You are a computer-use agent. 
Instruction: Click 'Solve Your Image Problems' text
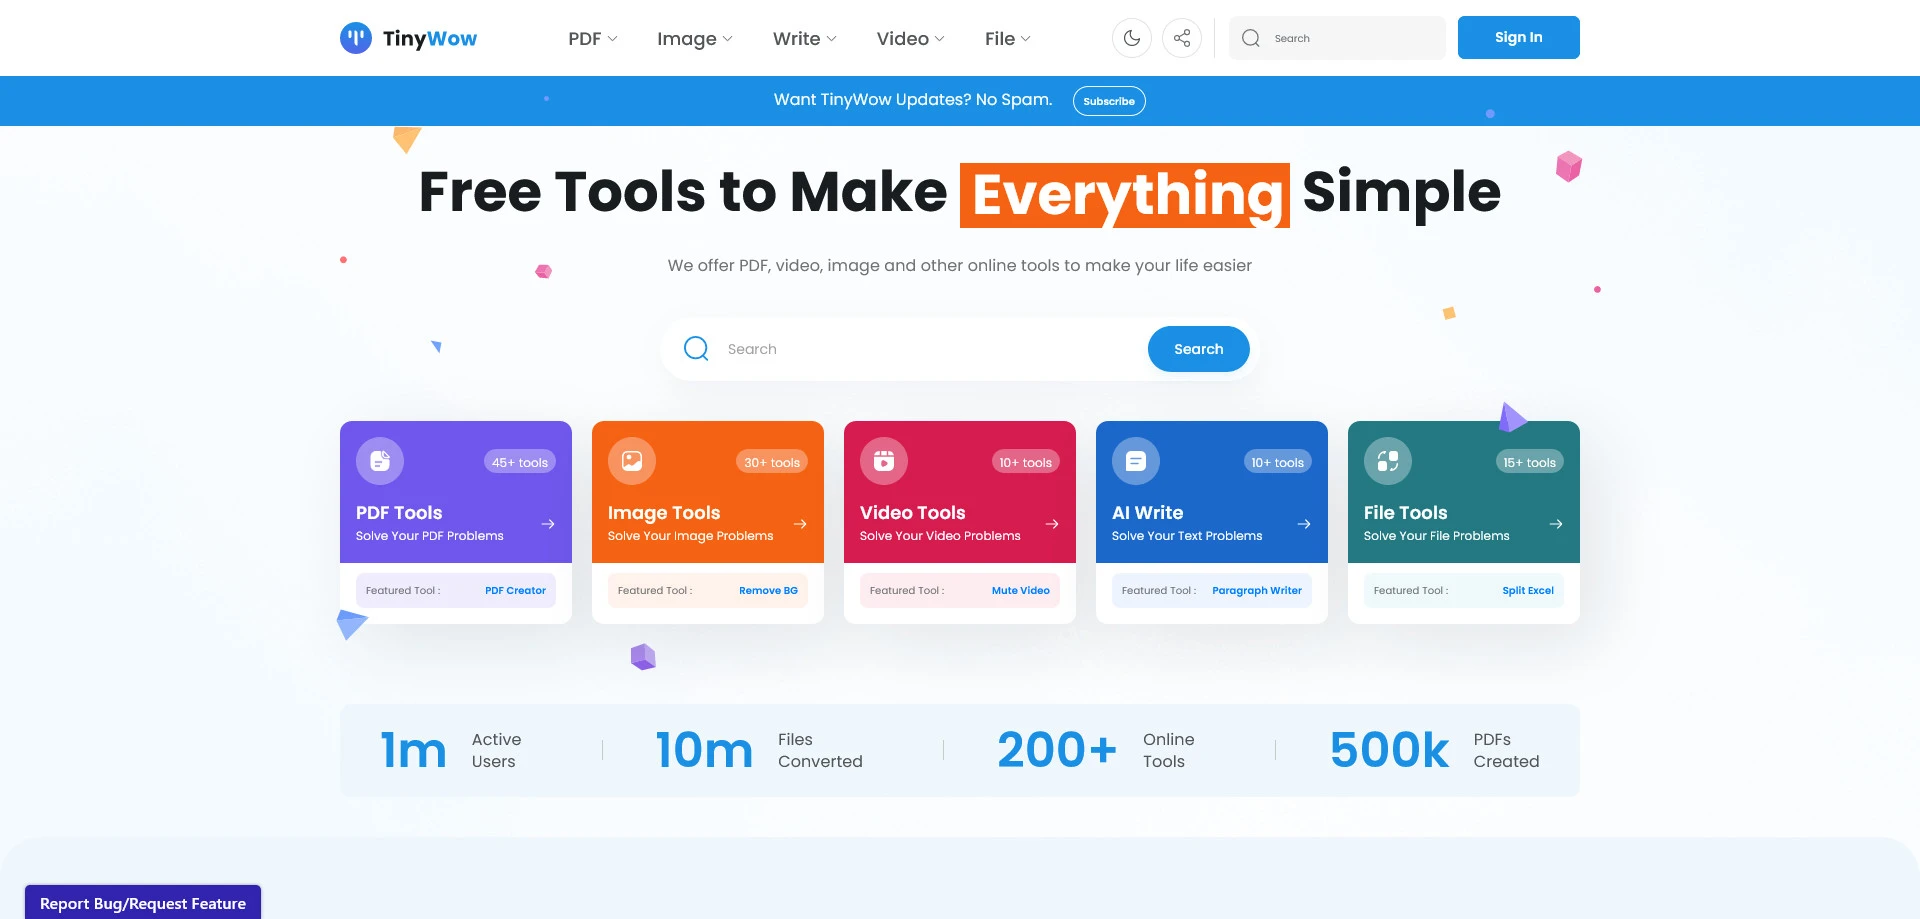[690, 536]
